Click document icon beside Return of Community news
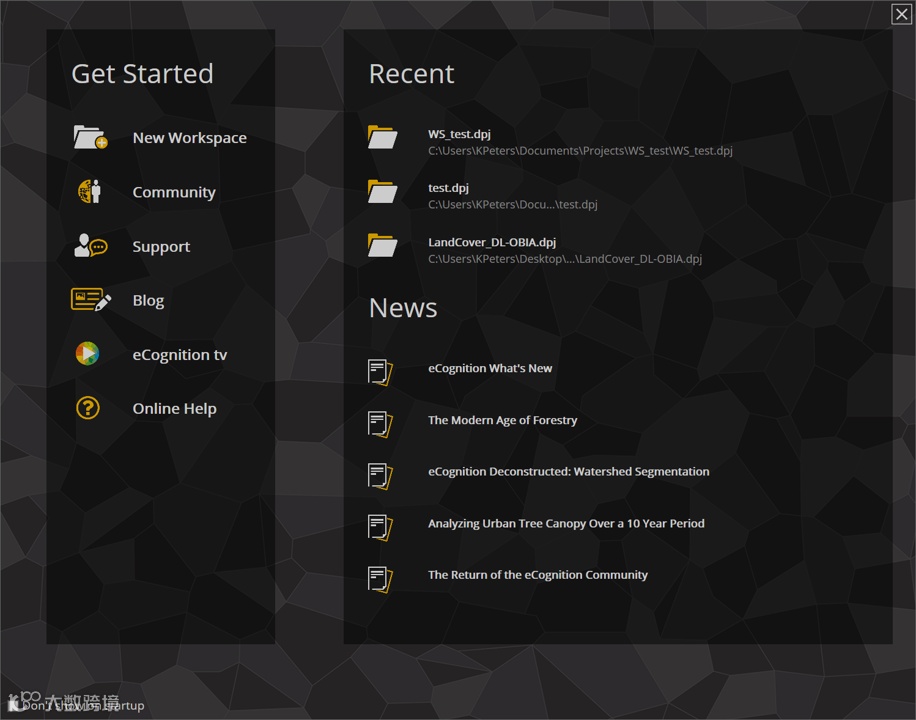 click(x=380, y=579)
